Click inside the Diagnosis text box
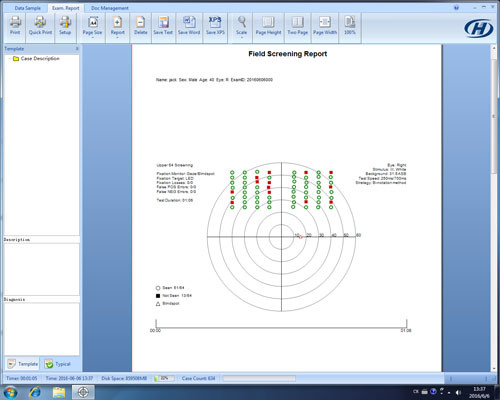 coord(42,329)
